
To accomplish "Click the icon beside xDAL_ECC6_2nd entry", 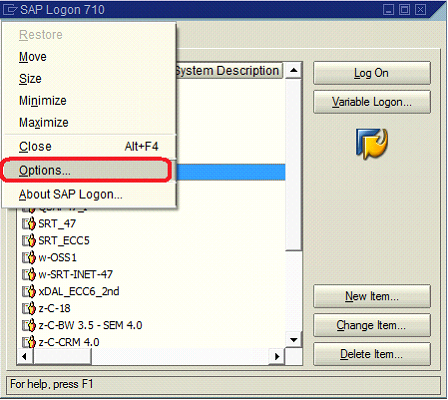I will click(x=29, y=291).
